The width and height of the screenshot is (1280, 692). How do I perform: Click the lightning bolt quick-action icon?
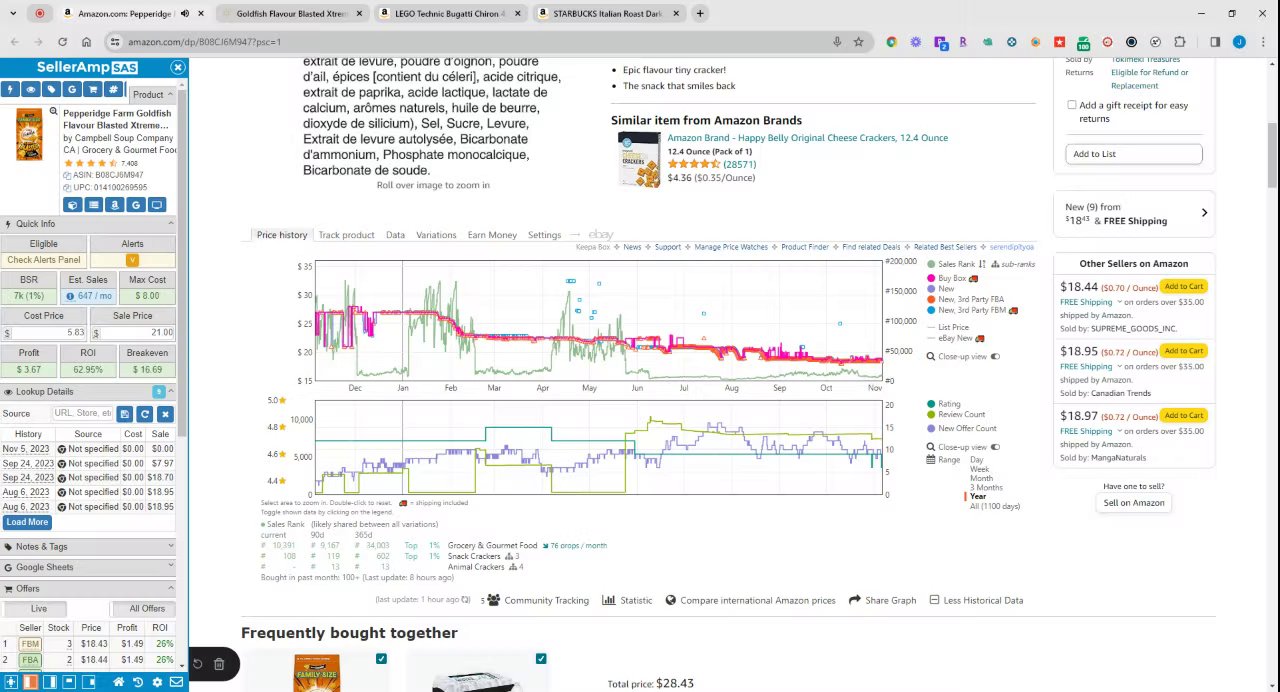[10, 89]
